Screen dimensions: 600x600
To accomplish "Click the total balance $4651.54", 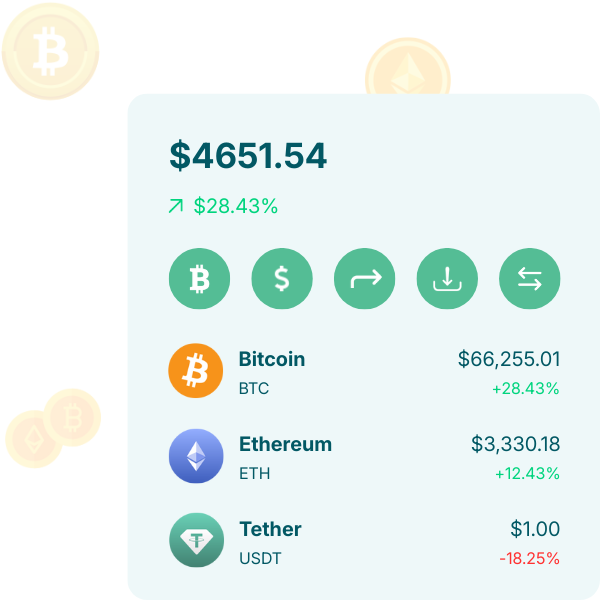I will pos(248,155).
